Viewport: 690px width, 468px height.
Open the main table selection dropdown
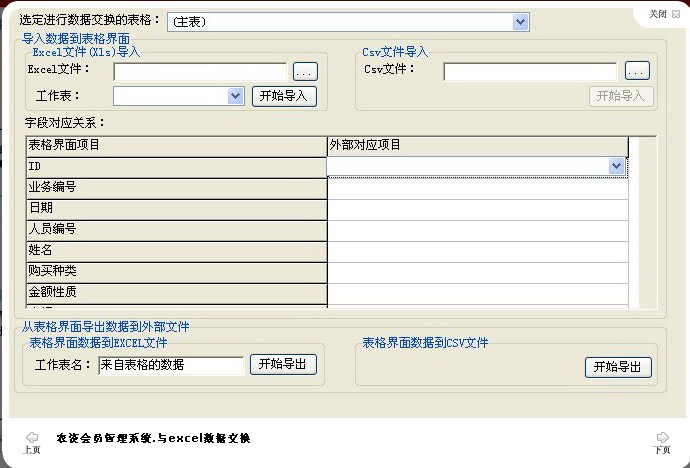(520, 22)
